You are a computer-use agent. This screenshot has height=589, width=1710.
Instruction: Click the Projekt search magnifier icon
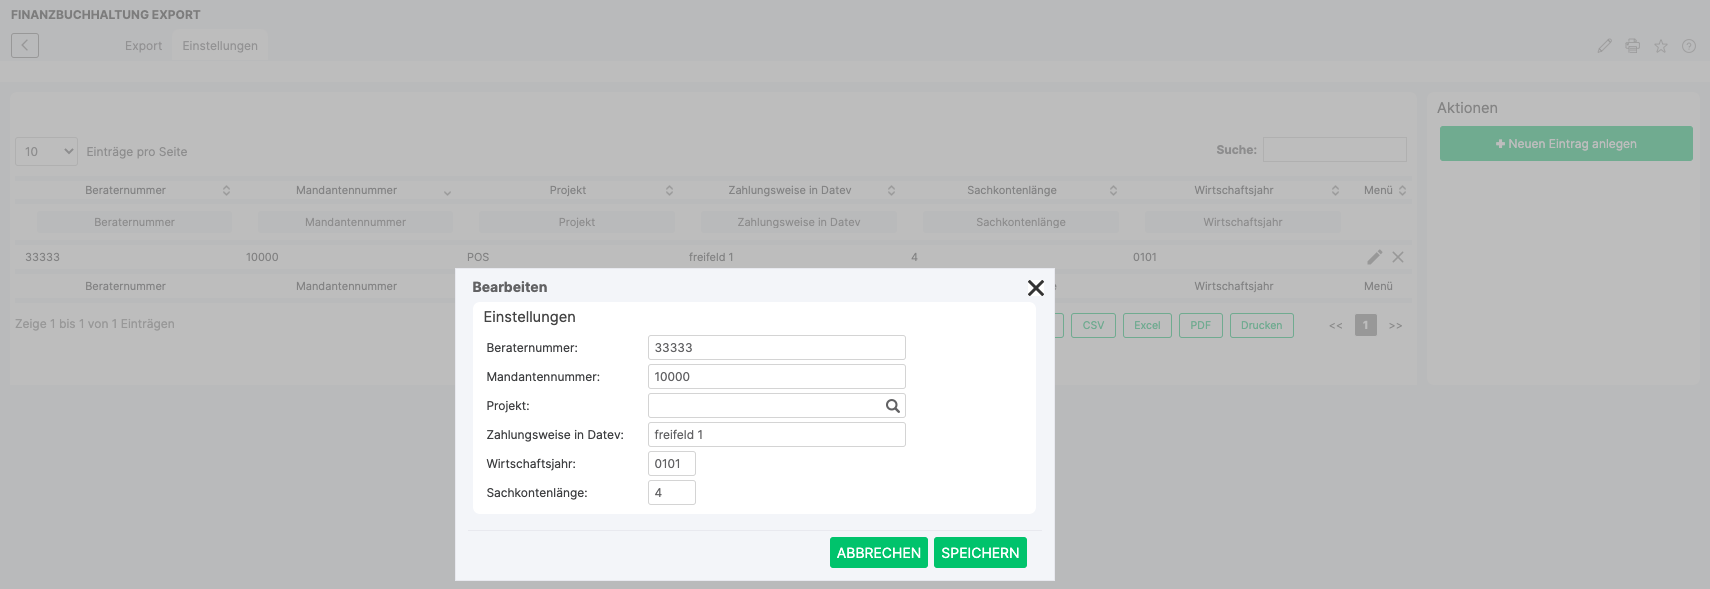click(892, 406)
